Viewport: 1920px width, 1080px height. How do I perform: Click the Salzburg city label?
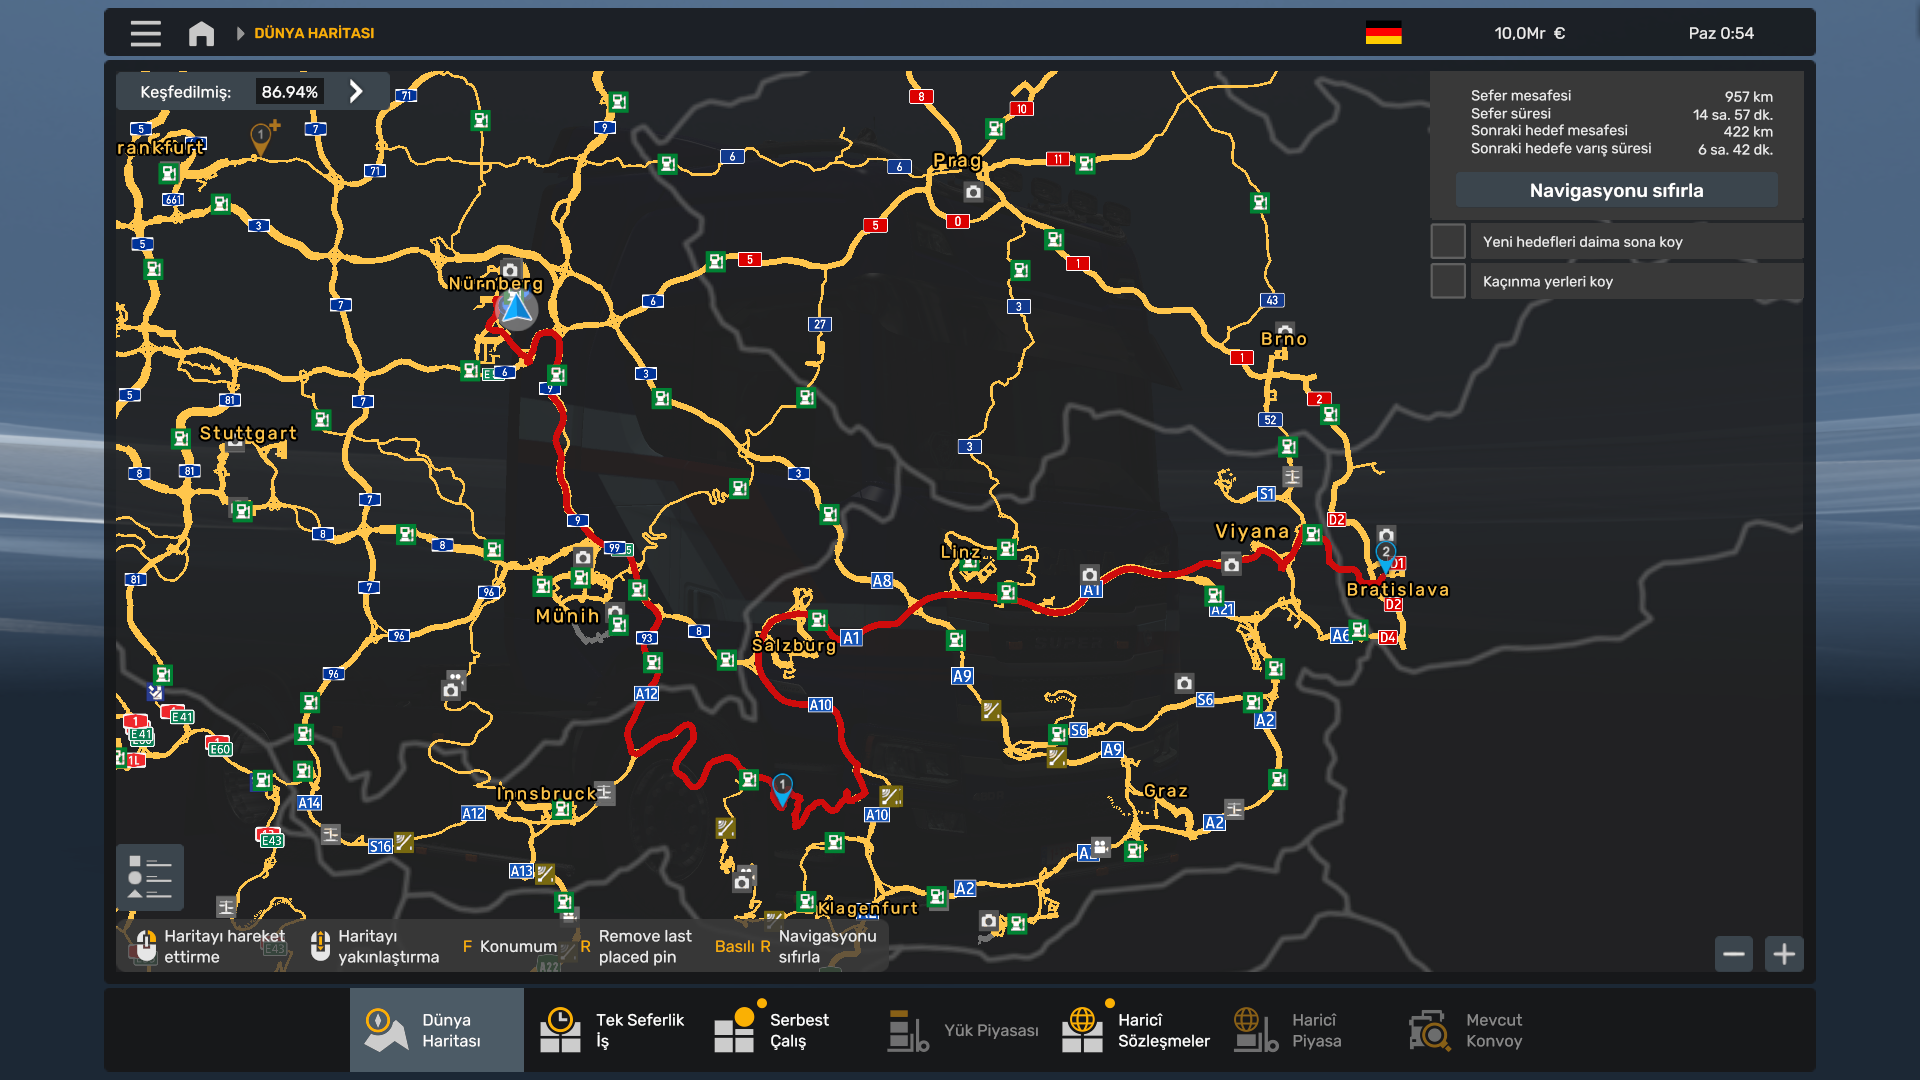pos(793,645)
